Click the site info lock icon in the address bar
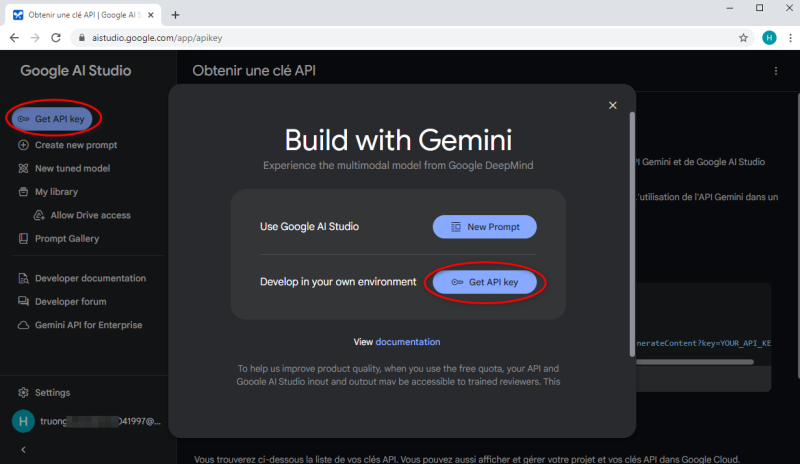The width and height of the screenshot is (800, 464). coord(81,38)
